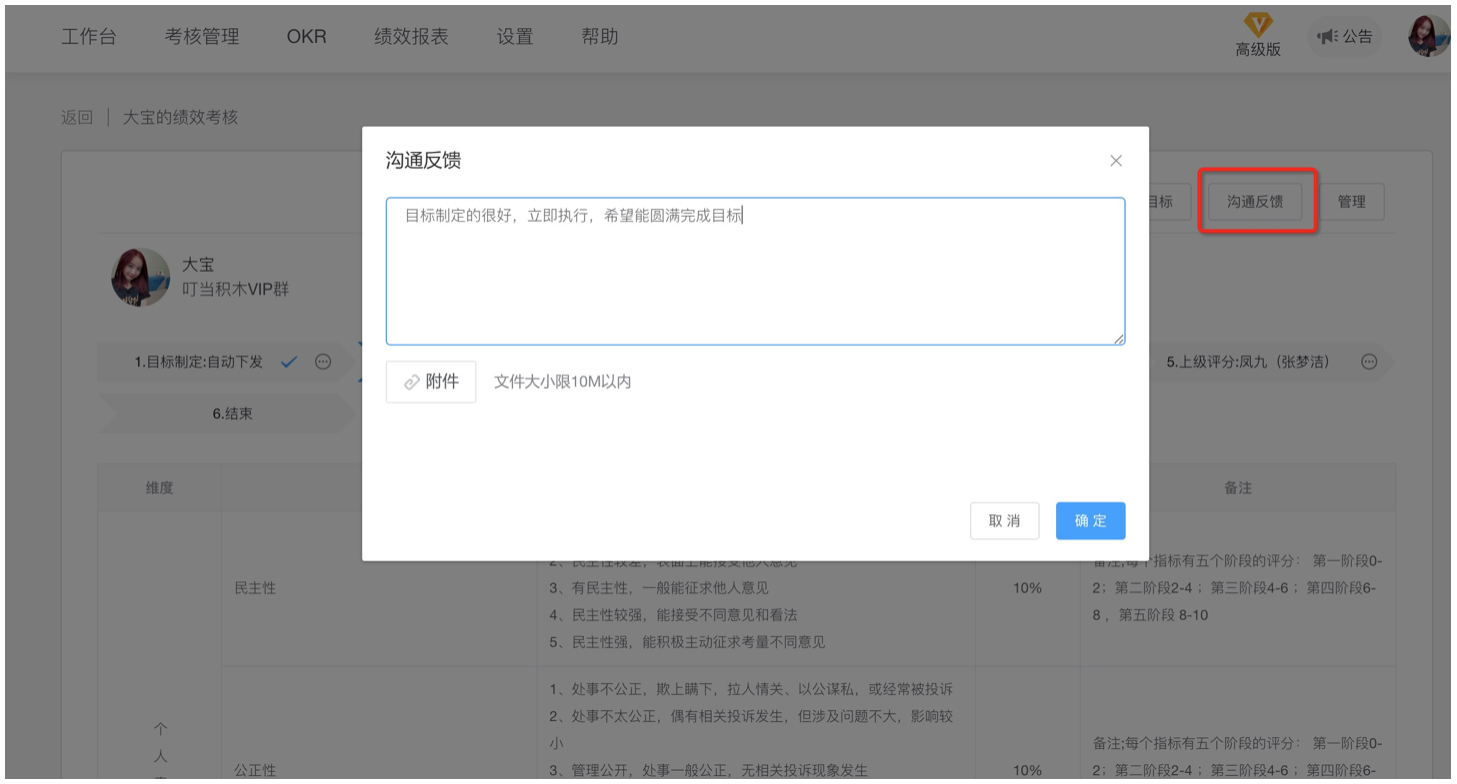Click the 叮当积木VIP群 group name
This screenshot has width=1457, height=784.
pos(235,291)
